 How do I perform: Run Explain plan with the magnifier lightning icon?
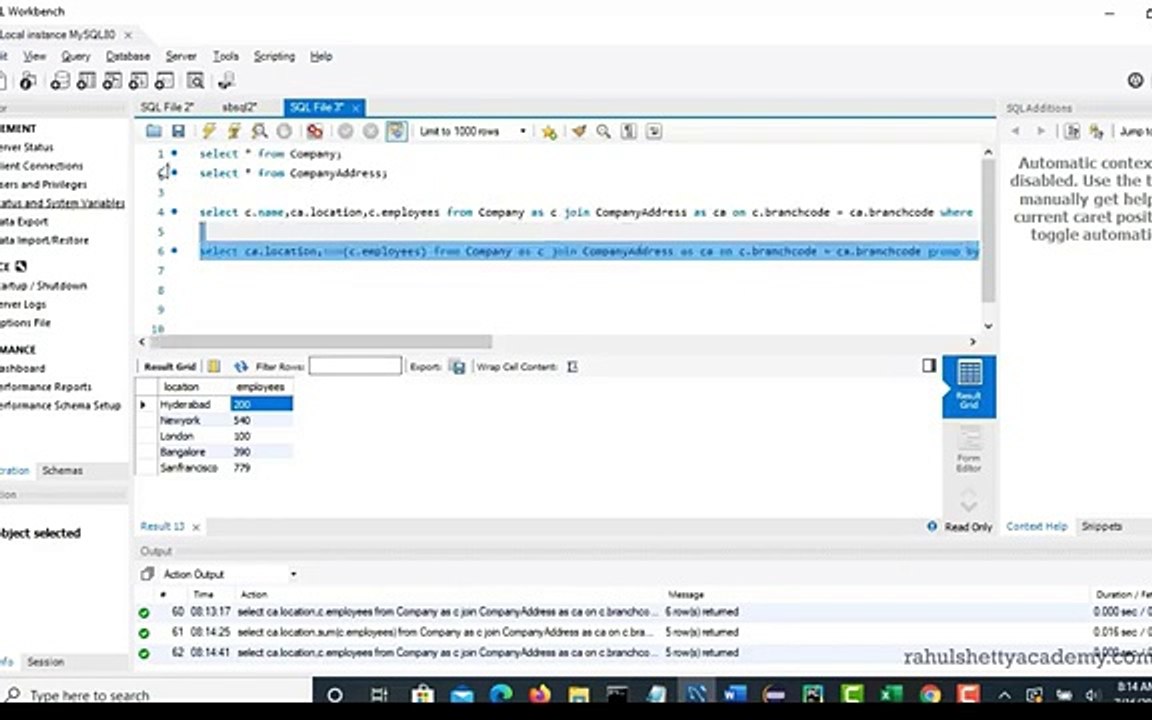coord(259,132)
